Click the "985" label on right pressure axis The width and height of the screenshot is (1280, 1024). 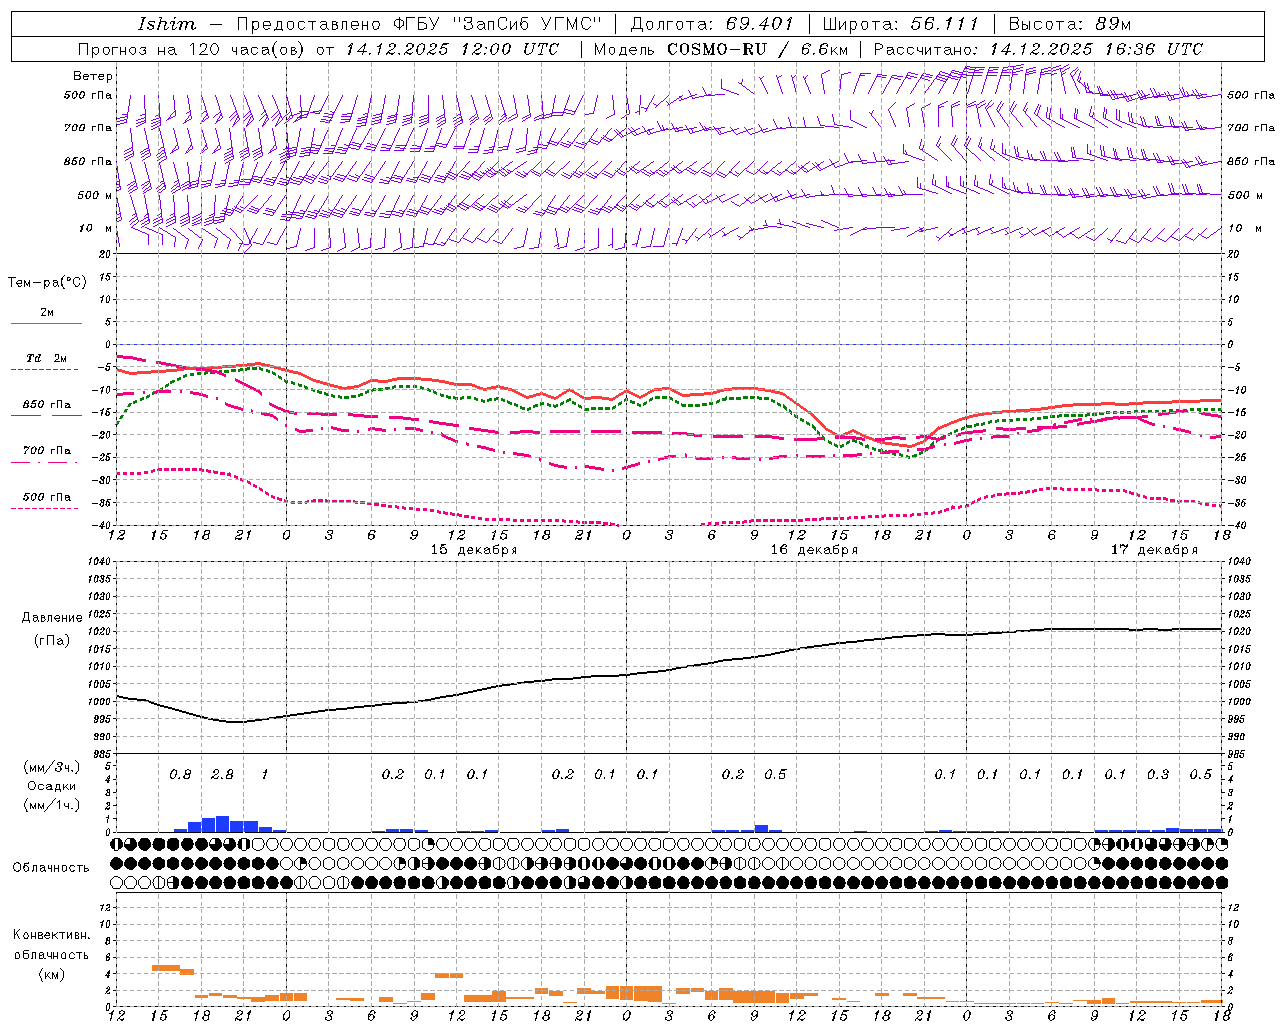pos(1238,754)
